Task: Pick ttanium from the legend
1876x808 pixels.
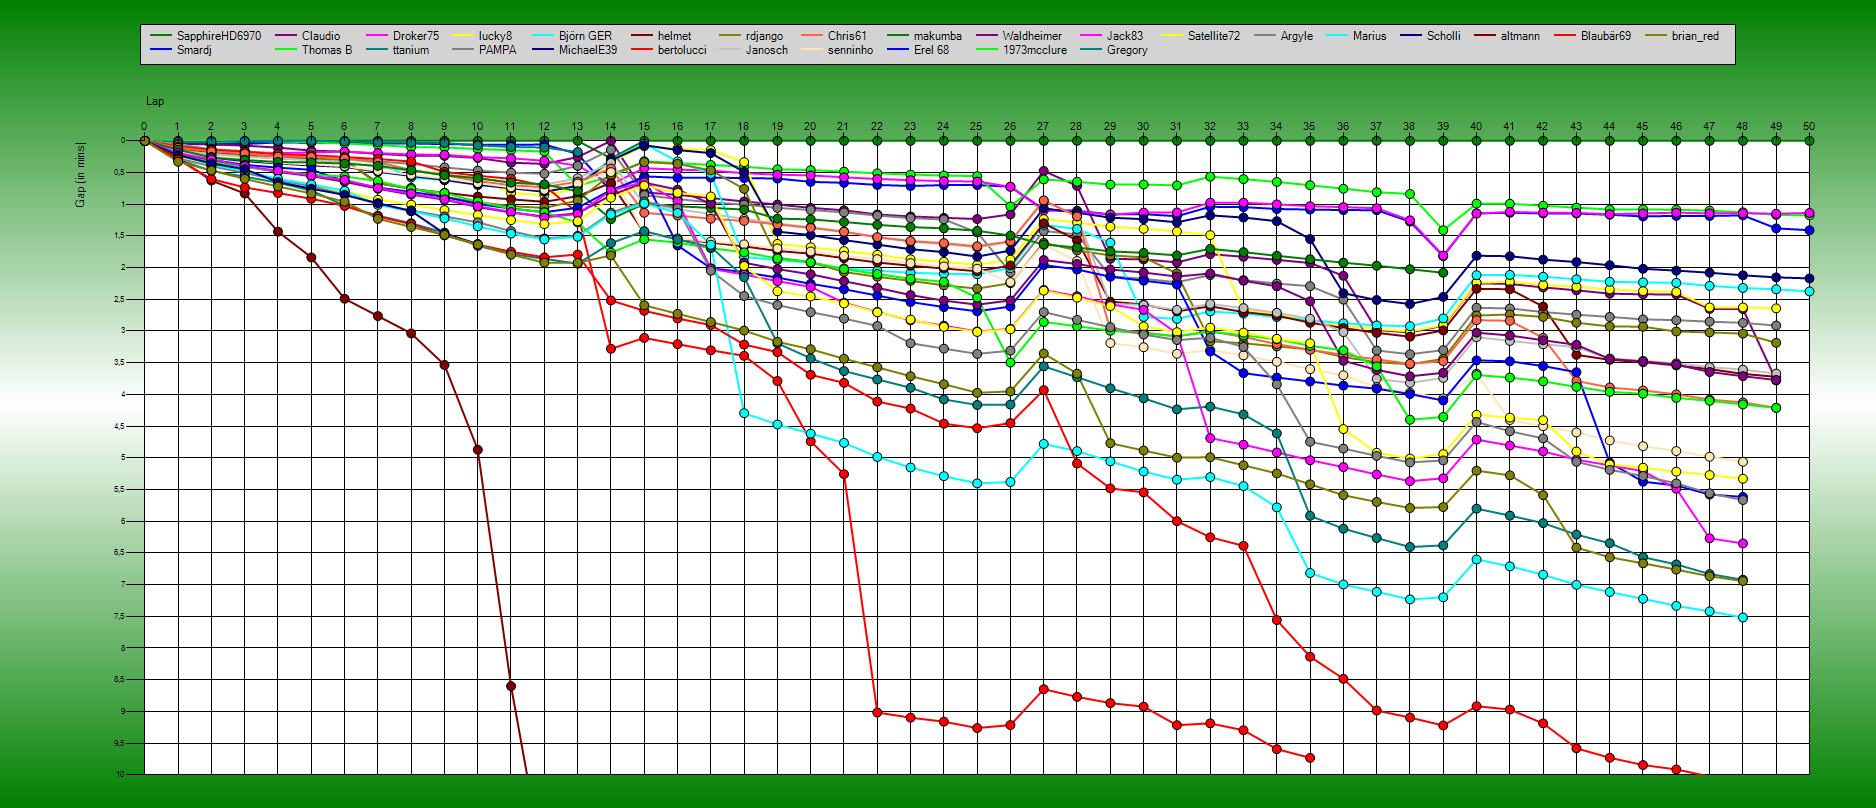Action: [x=411, y=50]
